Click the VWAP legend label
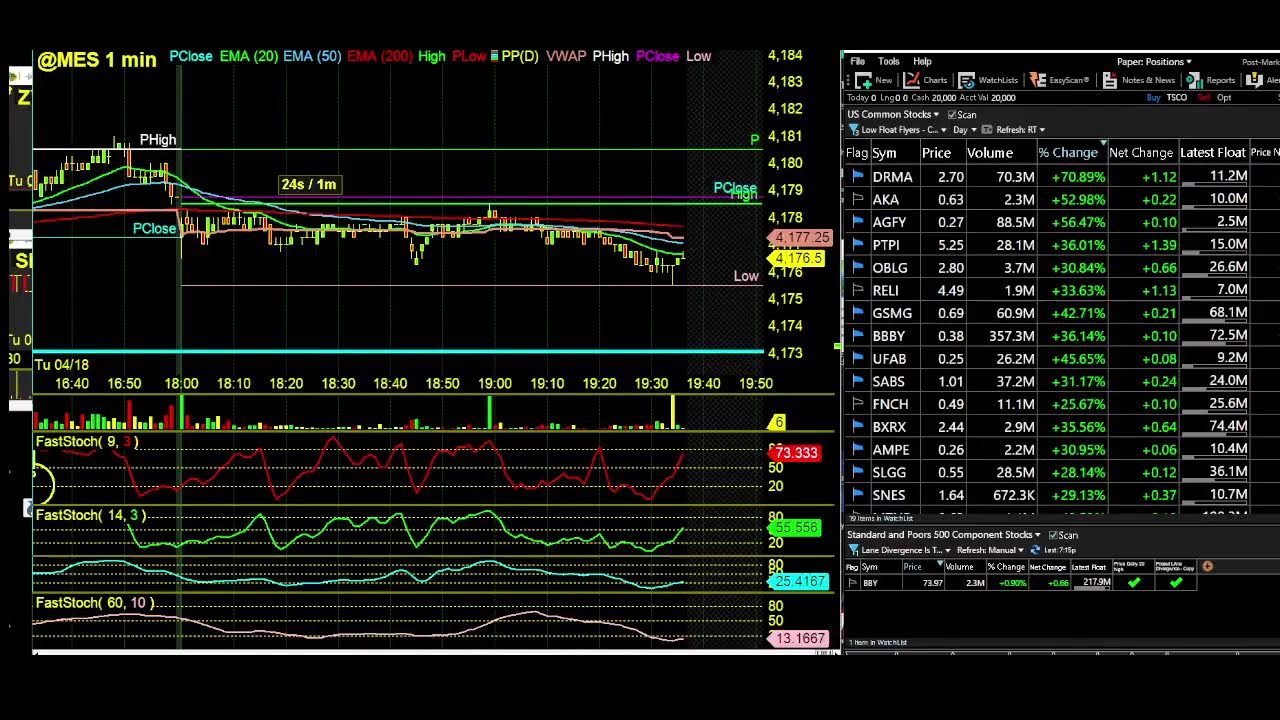The height and width of the screenshot is (720, 1280). 566,56
